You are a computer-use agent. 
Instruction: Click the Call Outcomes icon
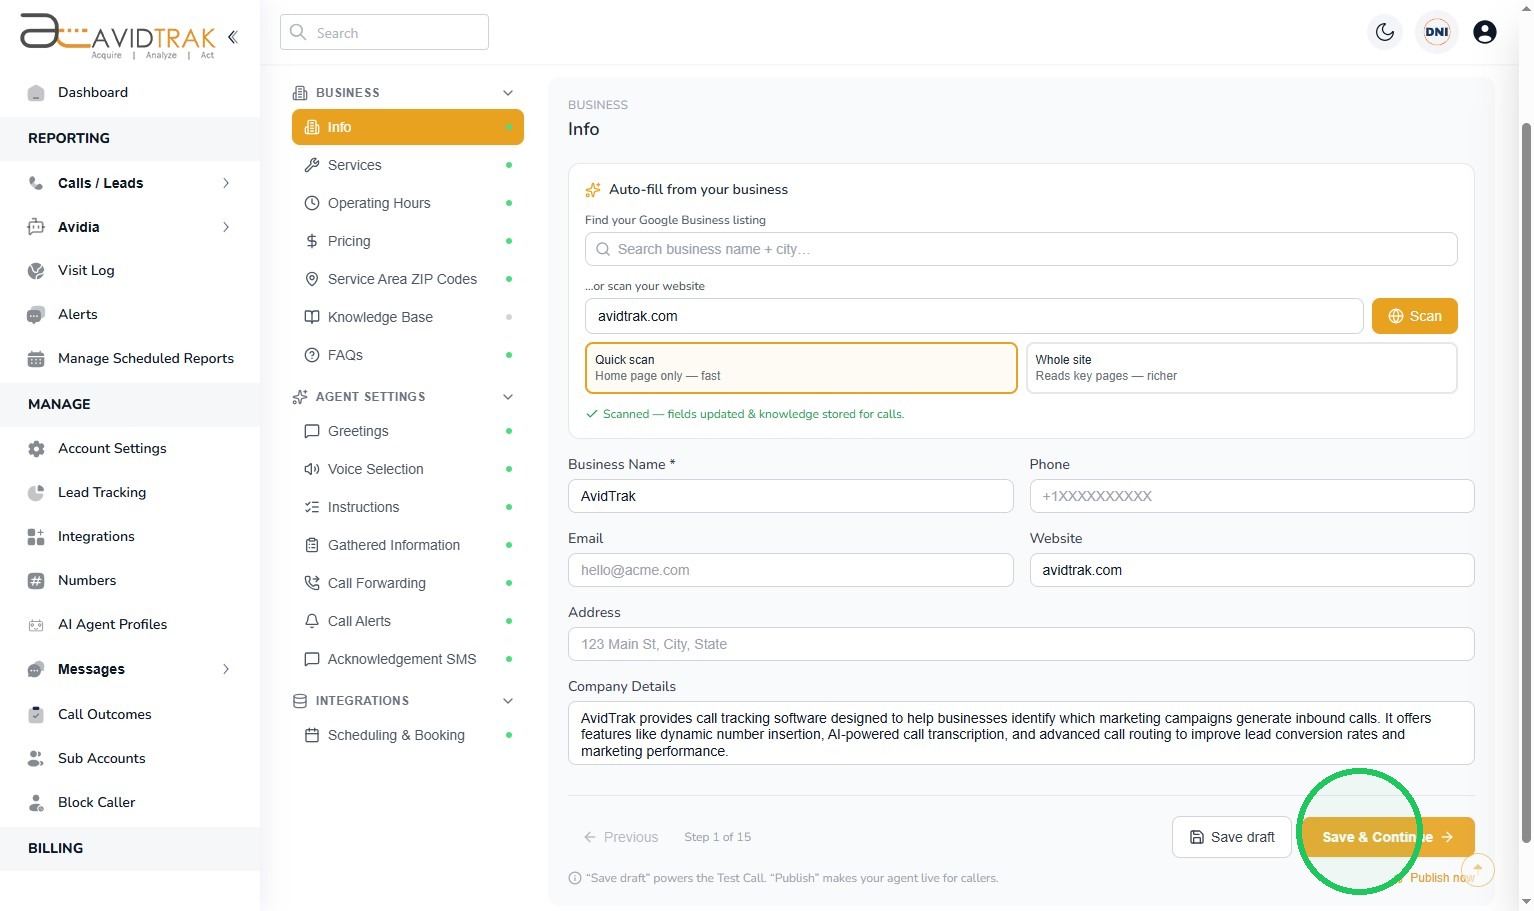tap(36, 715)
